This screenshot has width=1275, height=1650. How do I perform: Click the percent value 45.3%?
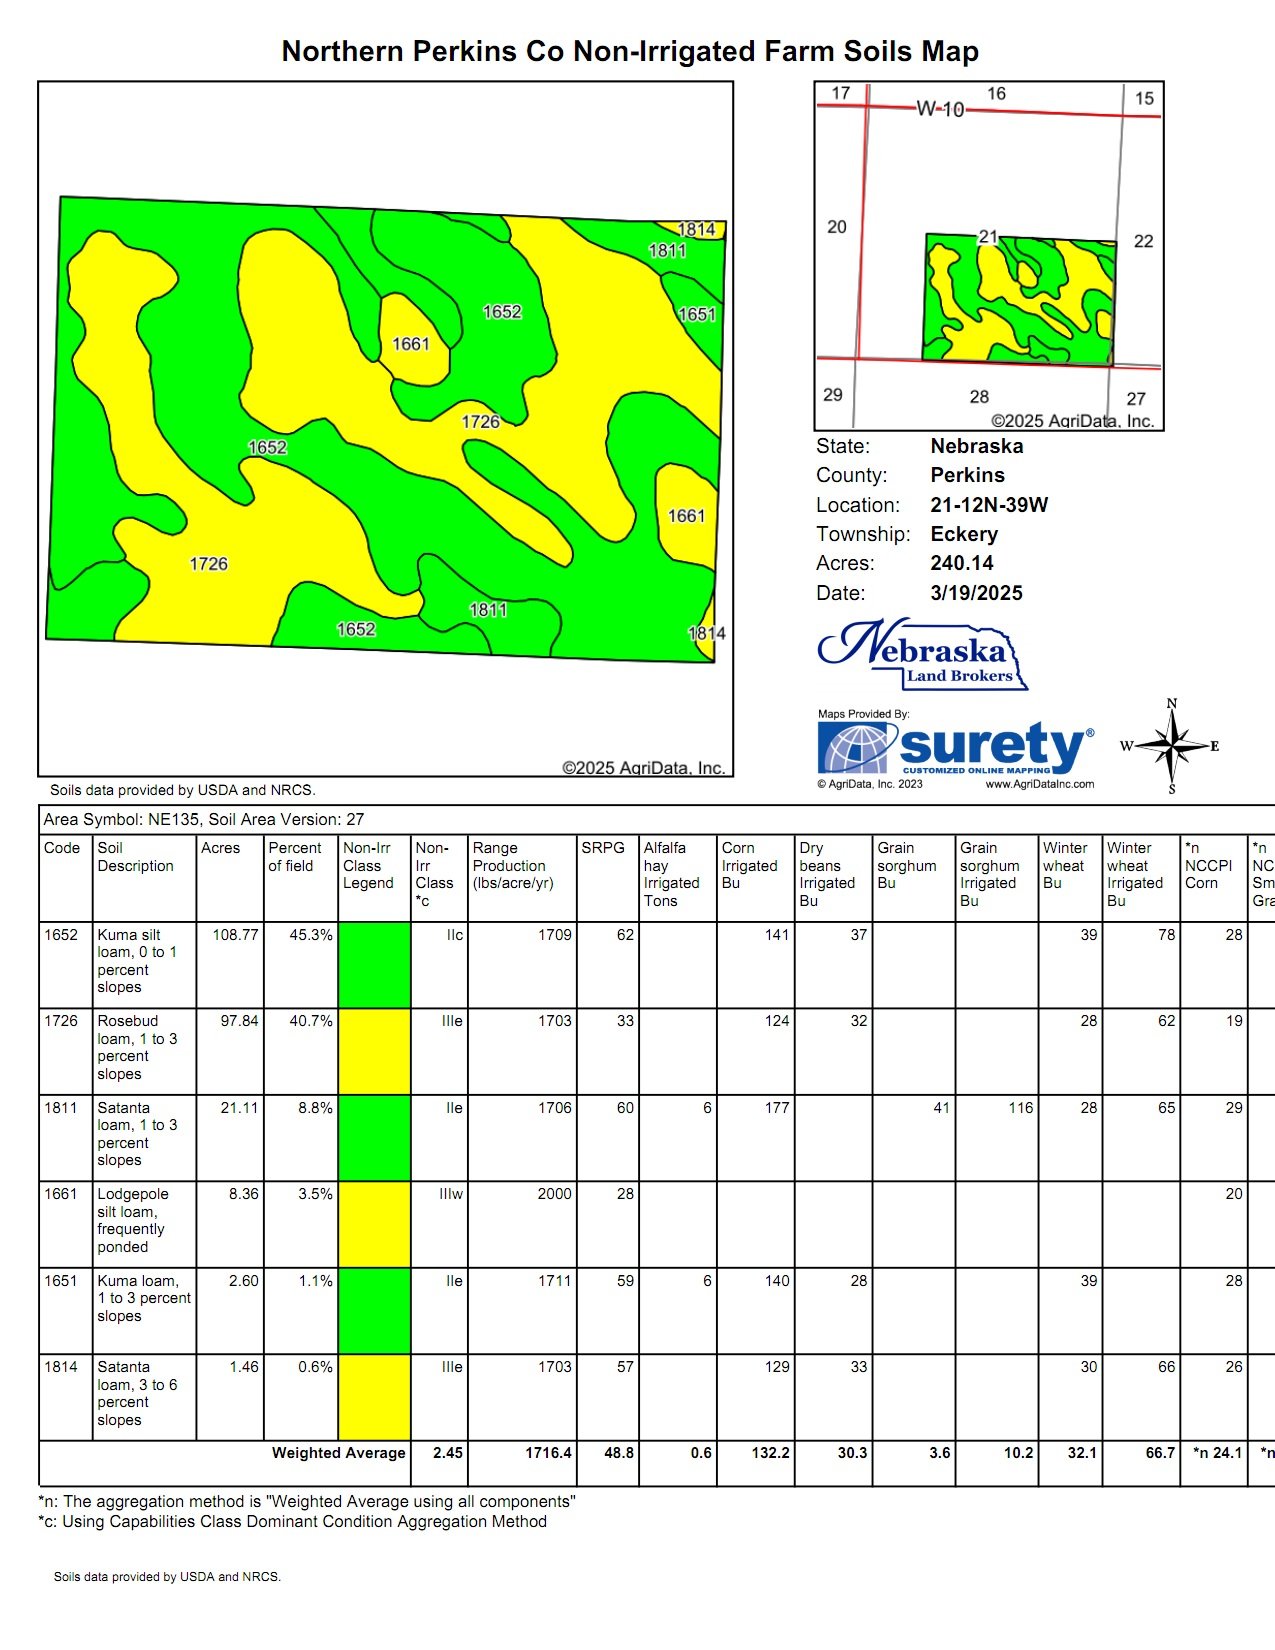tap(311, 935)
